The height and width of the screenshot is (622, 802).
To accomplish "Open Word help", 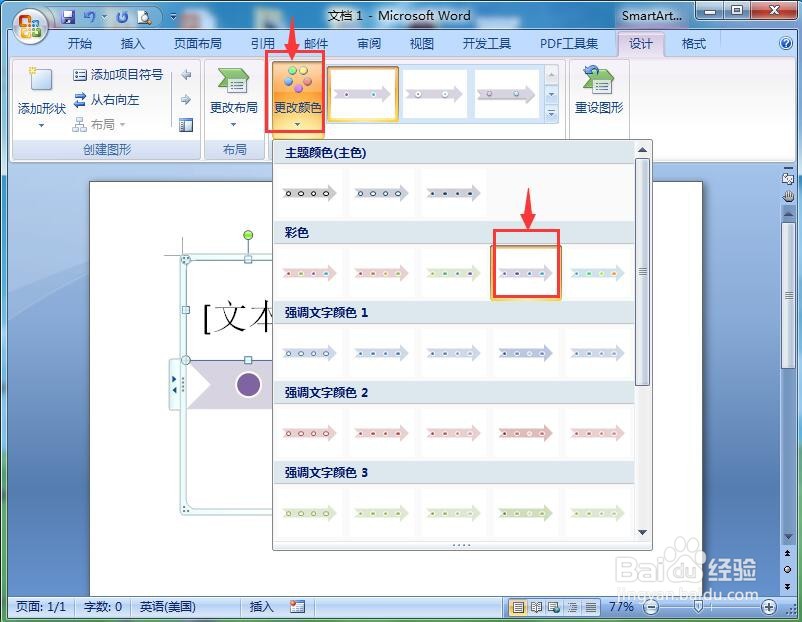I will click(x=786, y=43).
